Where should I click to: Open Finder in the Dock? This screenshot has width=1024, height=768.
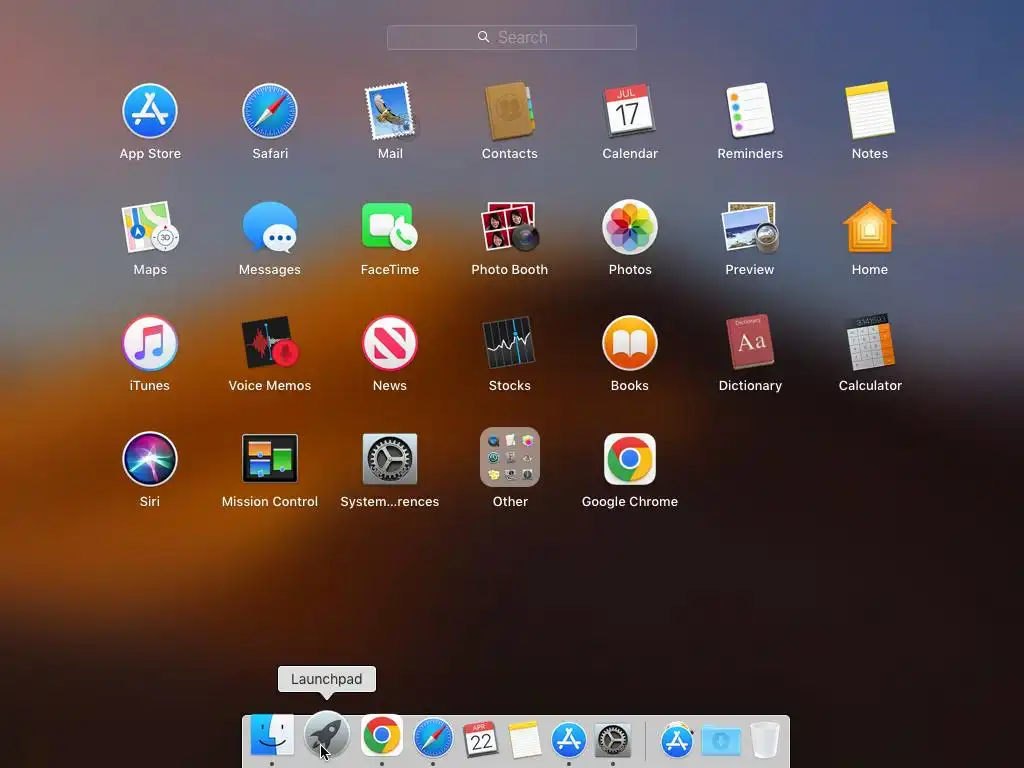(272, 736)
